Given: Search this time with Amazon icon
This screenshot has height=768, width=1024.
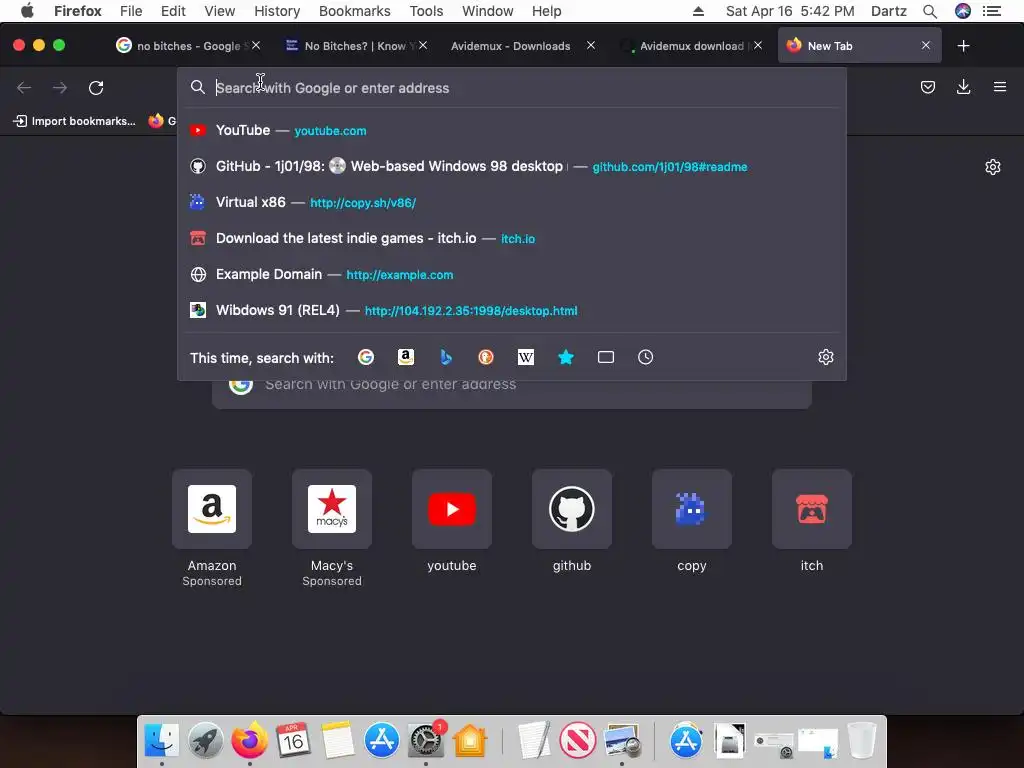Looking at the screenshot, I should (x=406, y=357).
